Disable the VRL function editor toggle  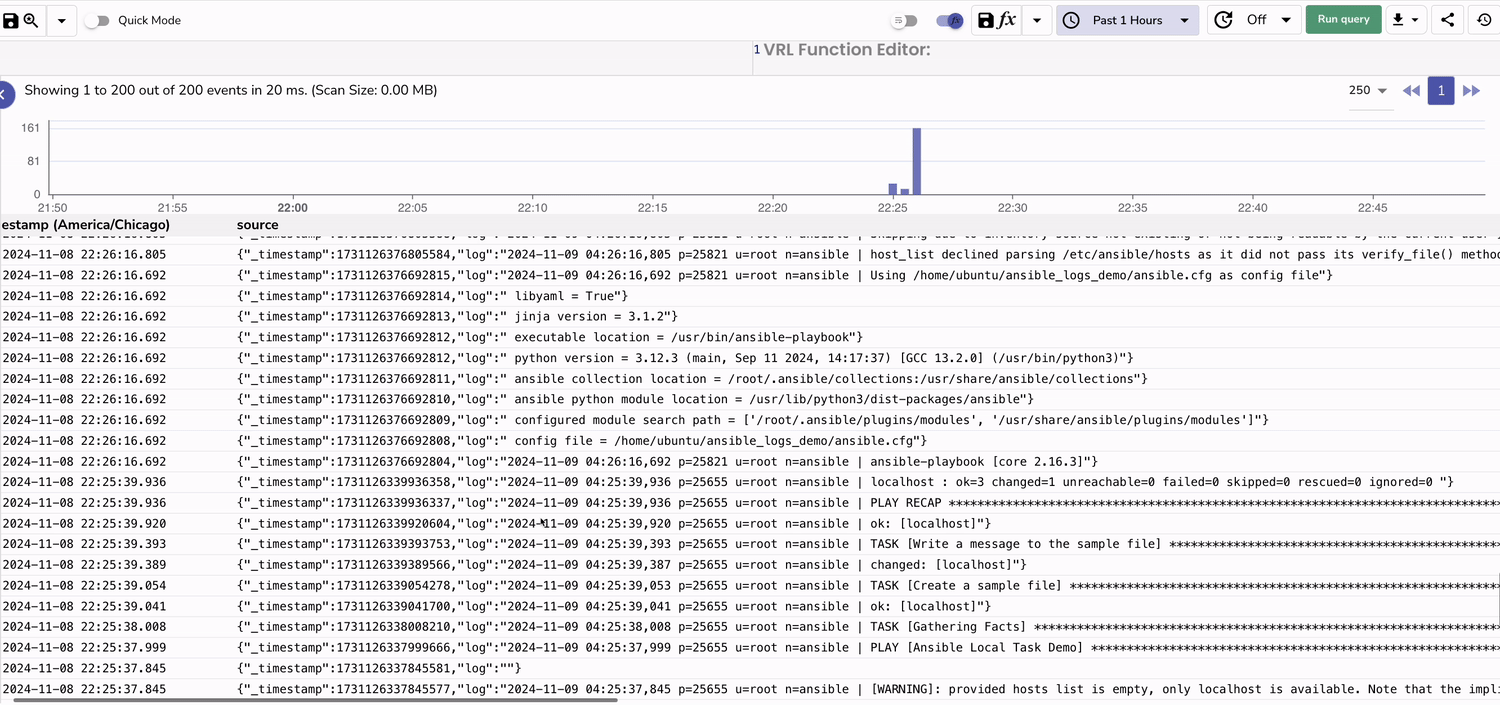[x=948, y=19]
